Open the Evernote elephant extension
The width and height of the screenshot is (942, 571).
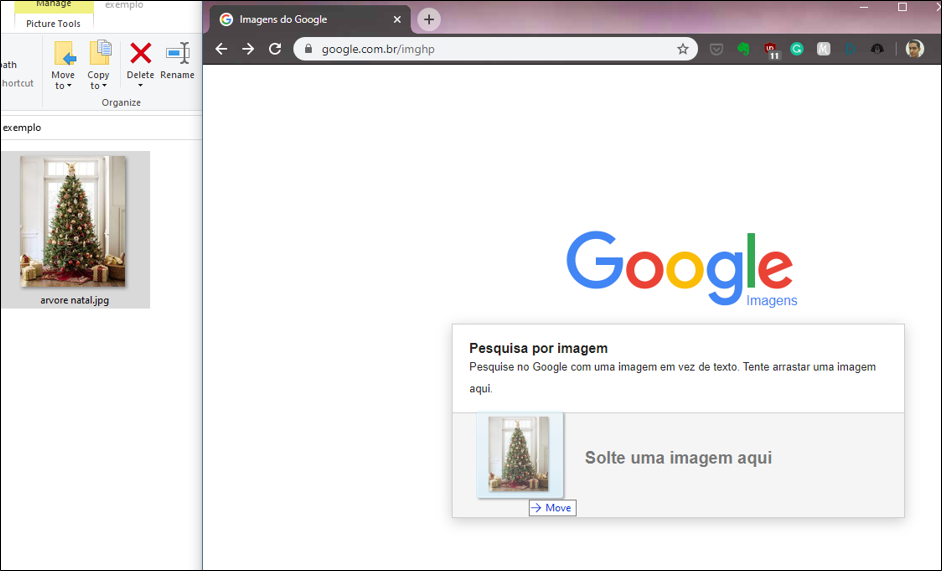pos(744,49)
